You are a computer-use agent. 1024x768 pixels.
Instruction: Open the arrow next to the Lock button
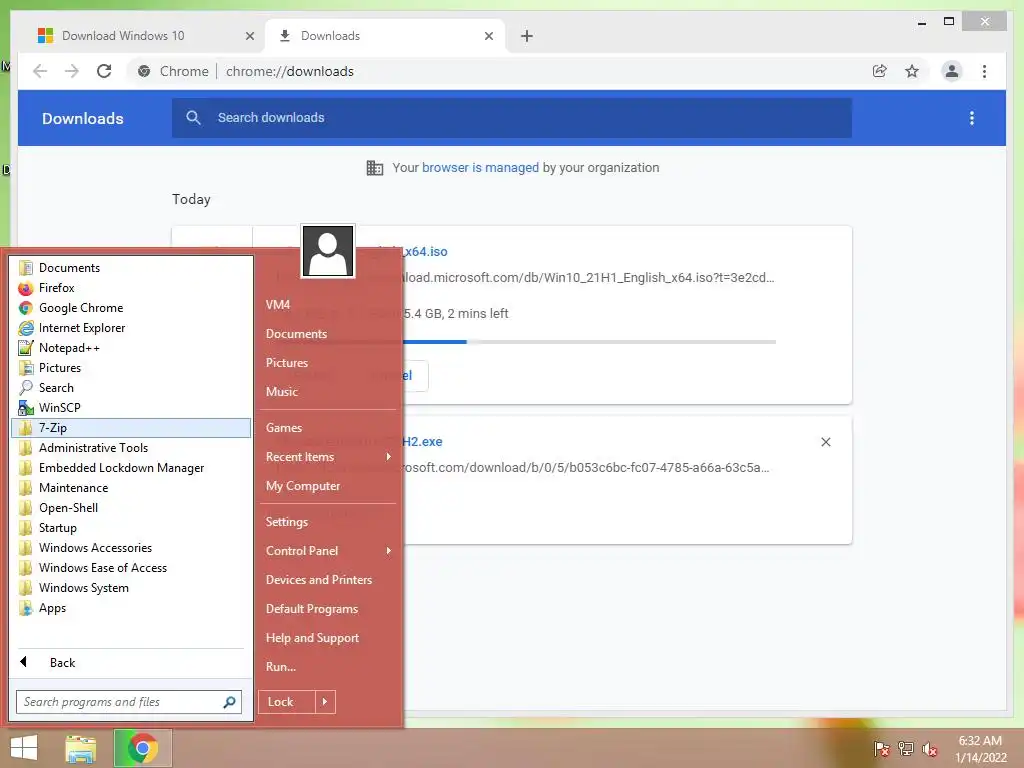point(325,702)
